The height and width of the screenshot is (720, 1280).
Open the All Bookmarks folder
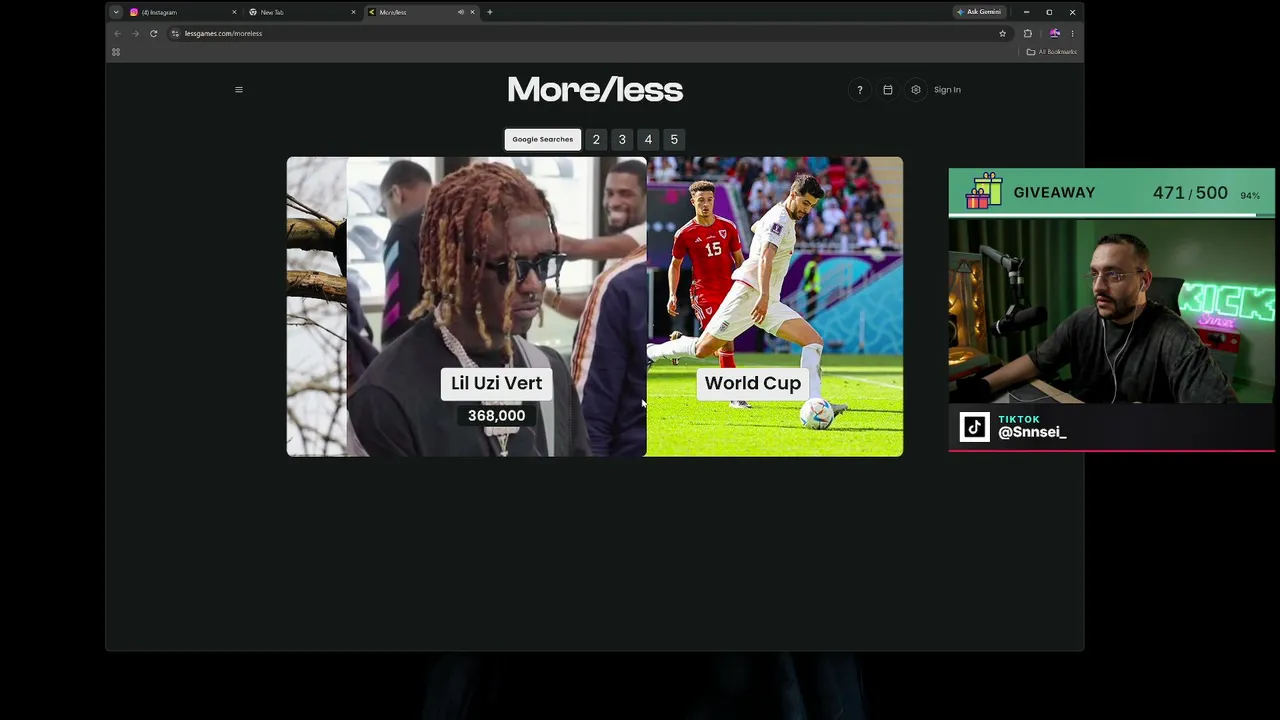(x=1052, y=52)
